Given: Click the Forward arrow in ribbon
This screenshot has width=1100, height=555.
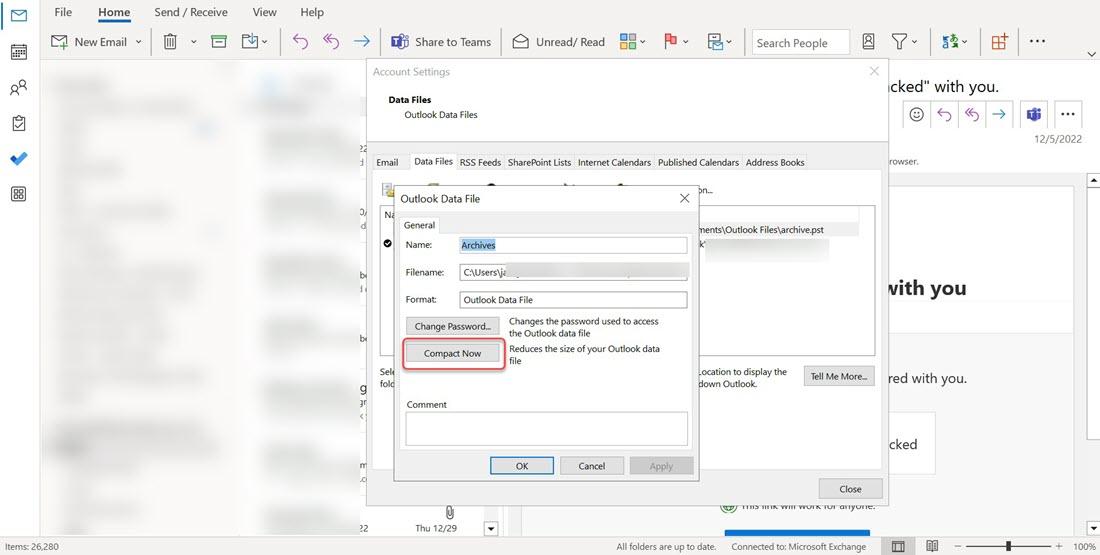Looking at the screenshot, I should coord(361,42).
